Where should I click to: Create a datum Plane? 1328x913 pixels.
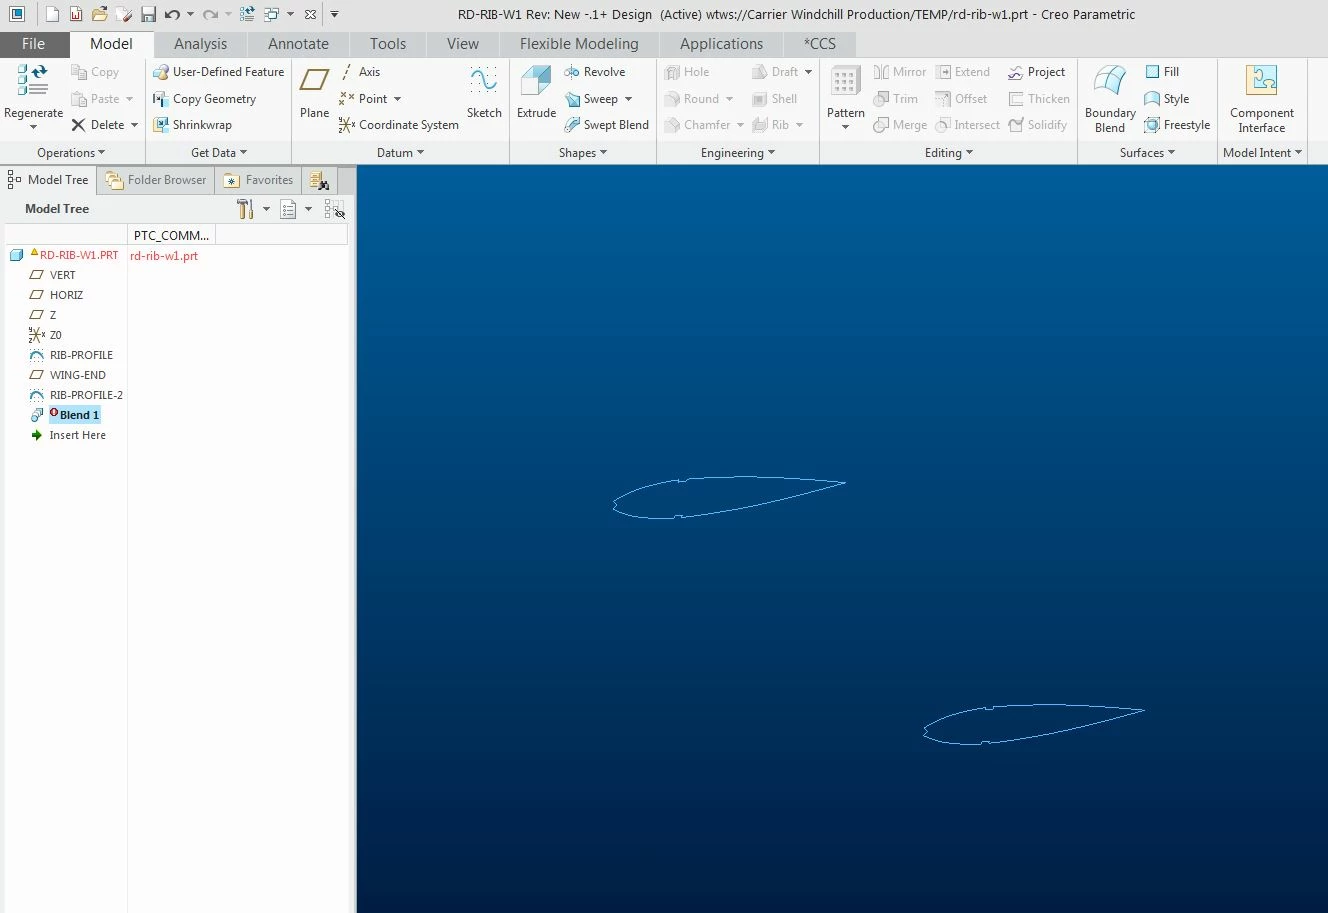point(314,92)
